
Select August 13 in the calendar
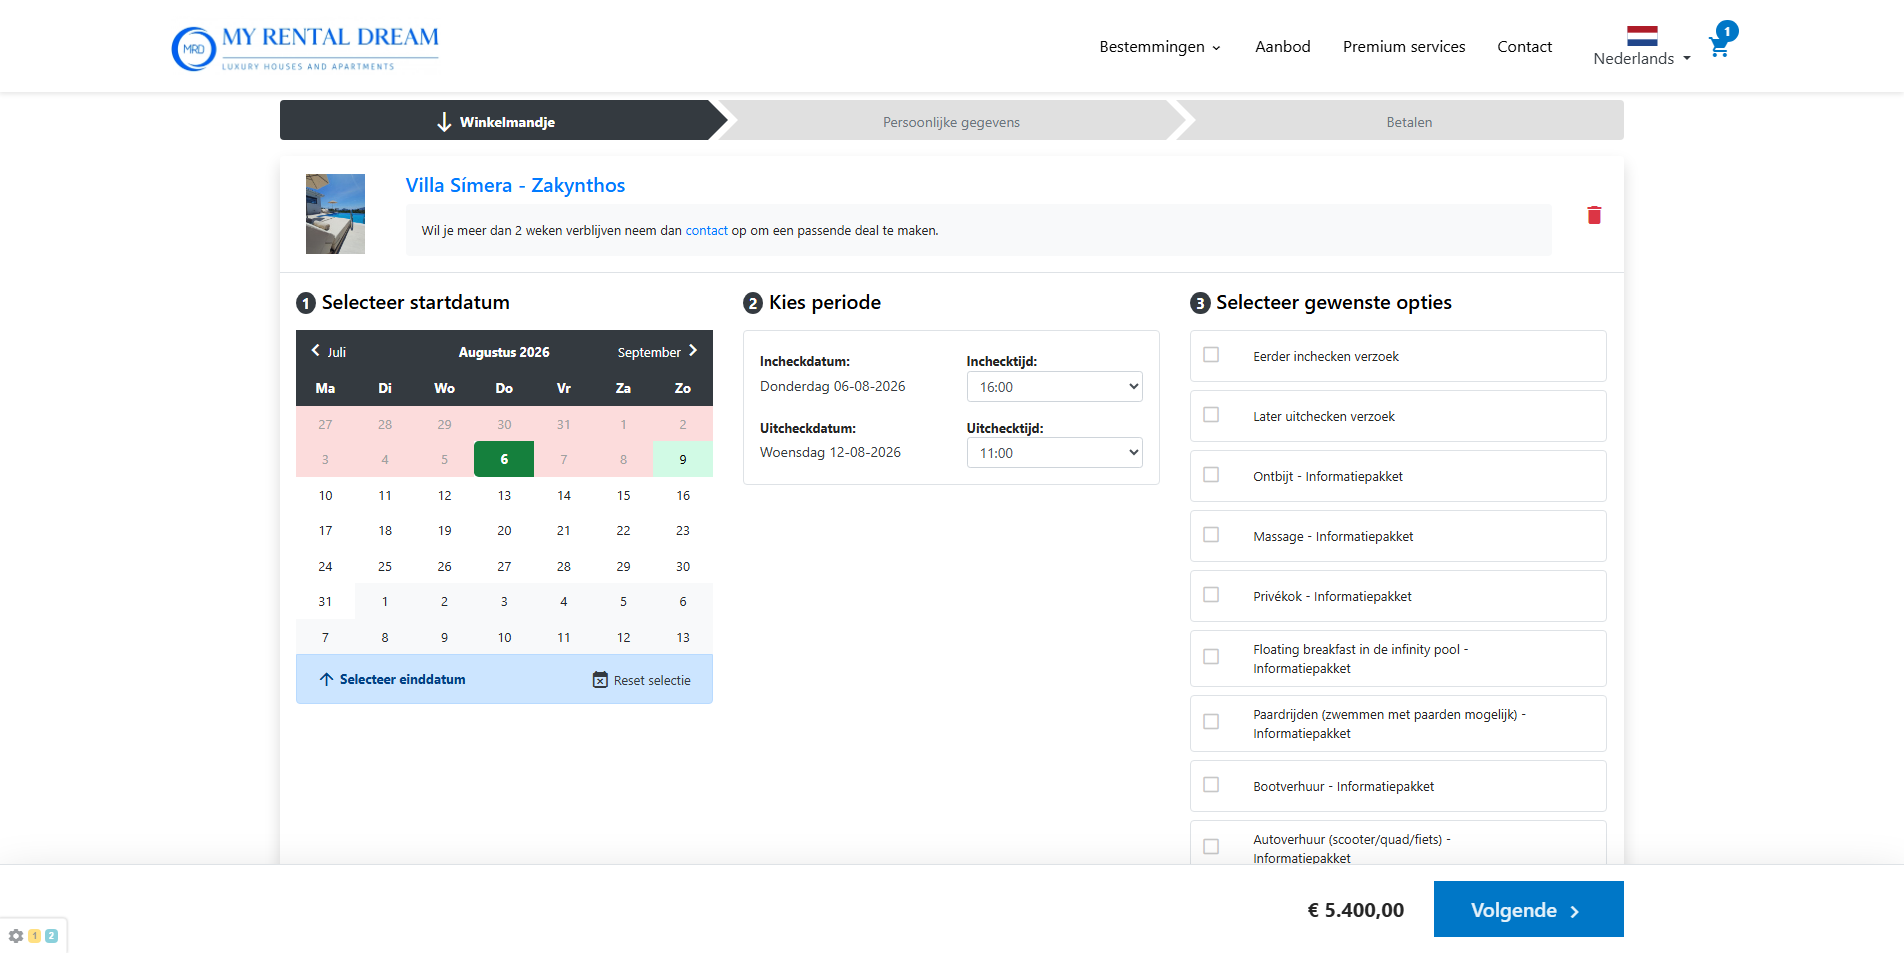(x=504, y=496)
